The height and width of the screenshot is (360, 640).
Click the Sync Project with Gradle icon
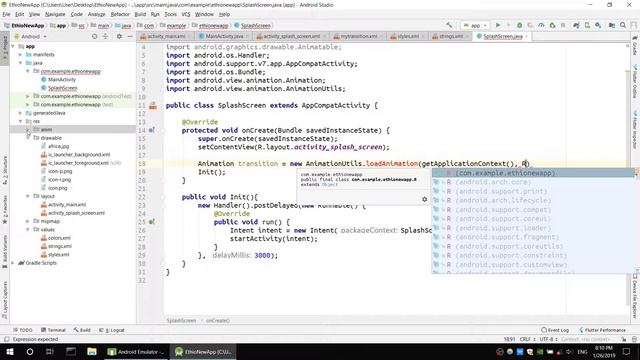[576, 25]
